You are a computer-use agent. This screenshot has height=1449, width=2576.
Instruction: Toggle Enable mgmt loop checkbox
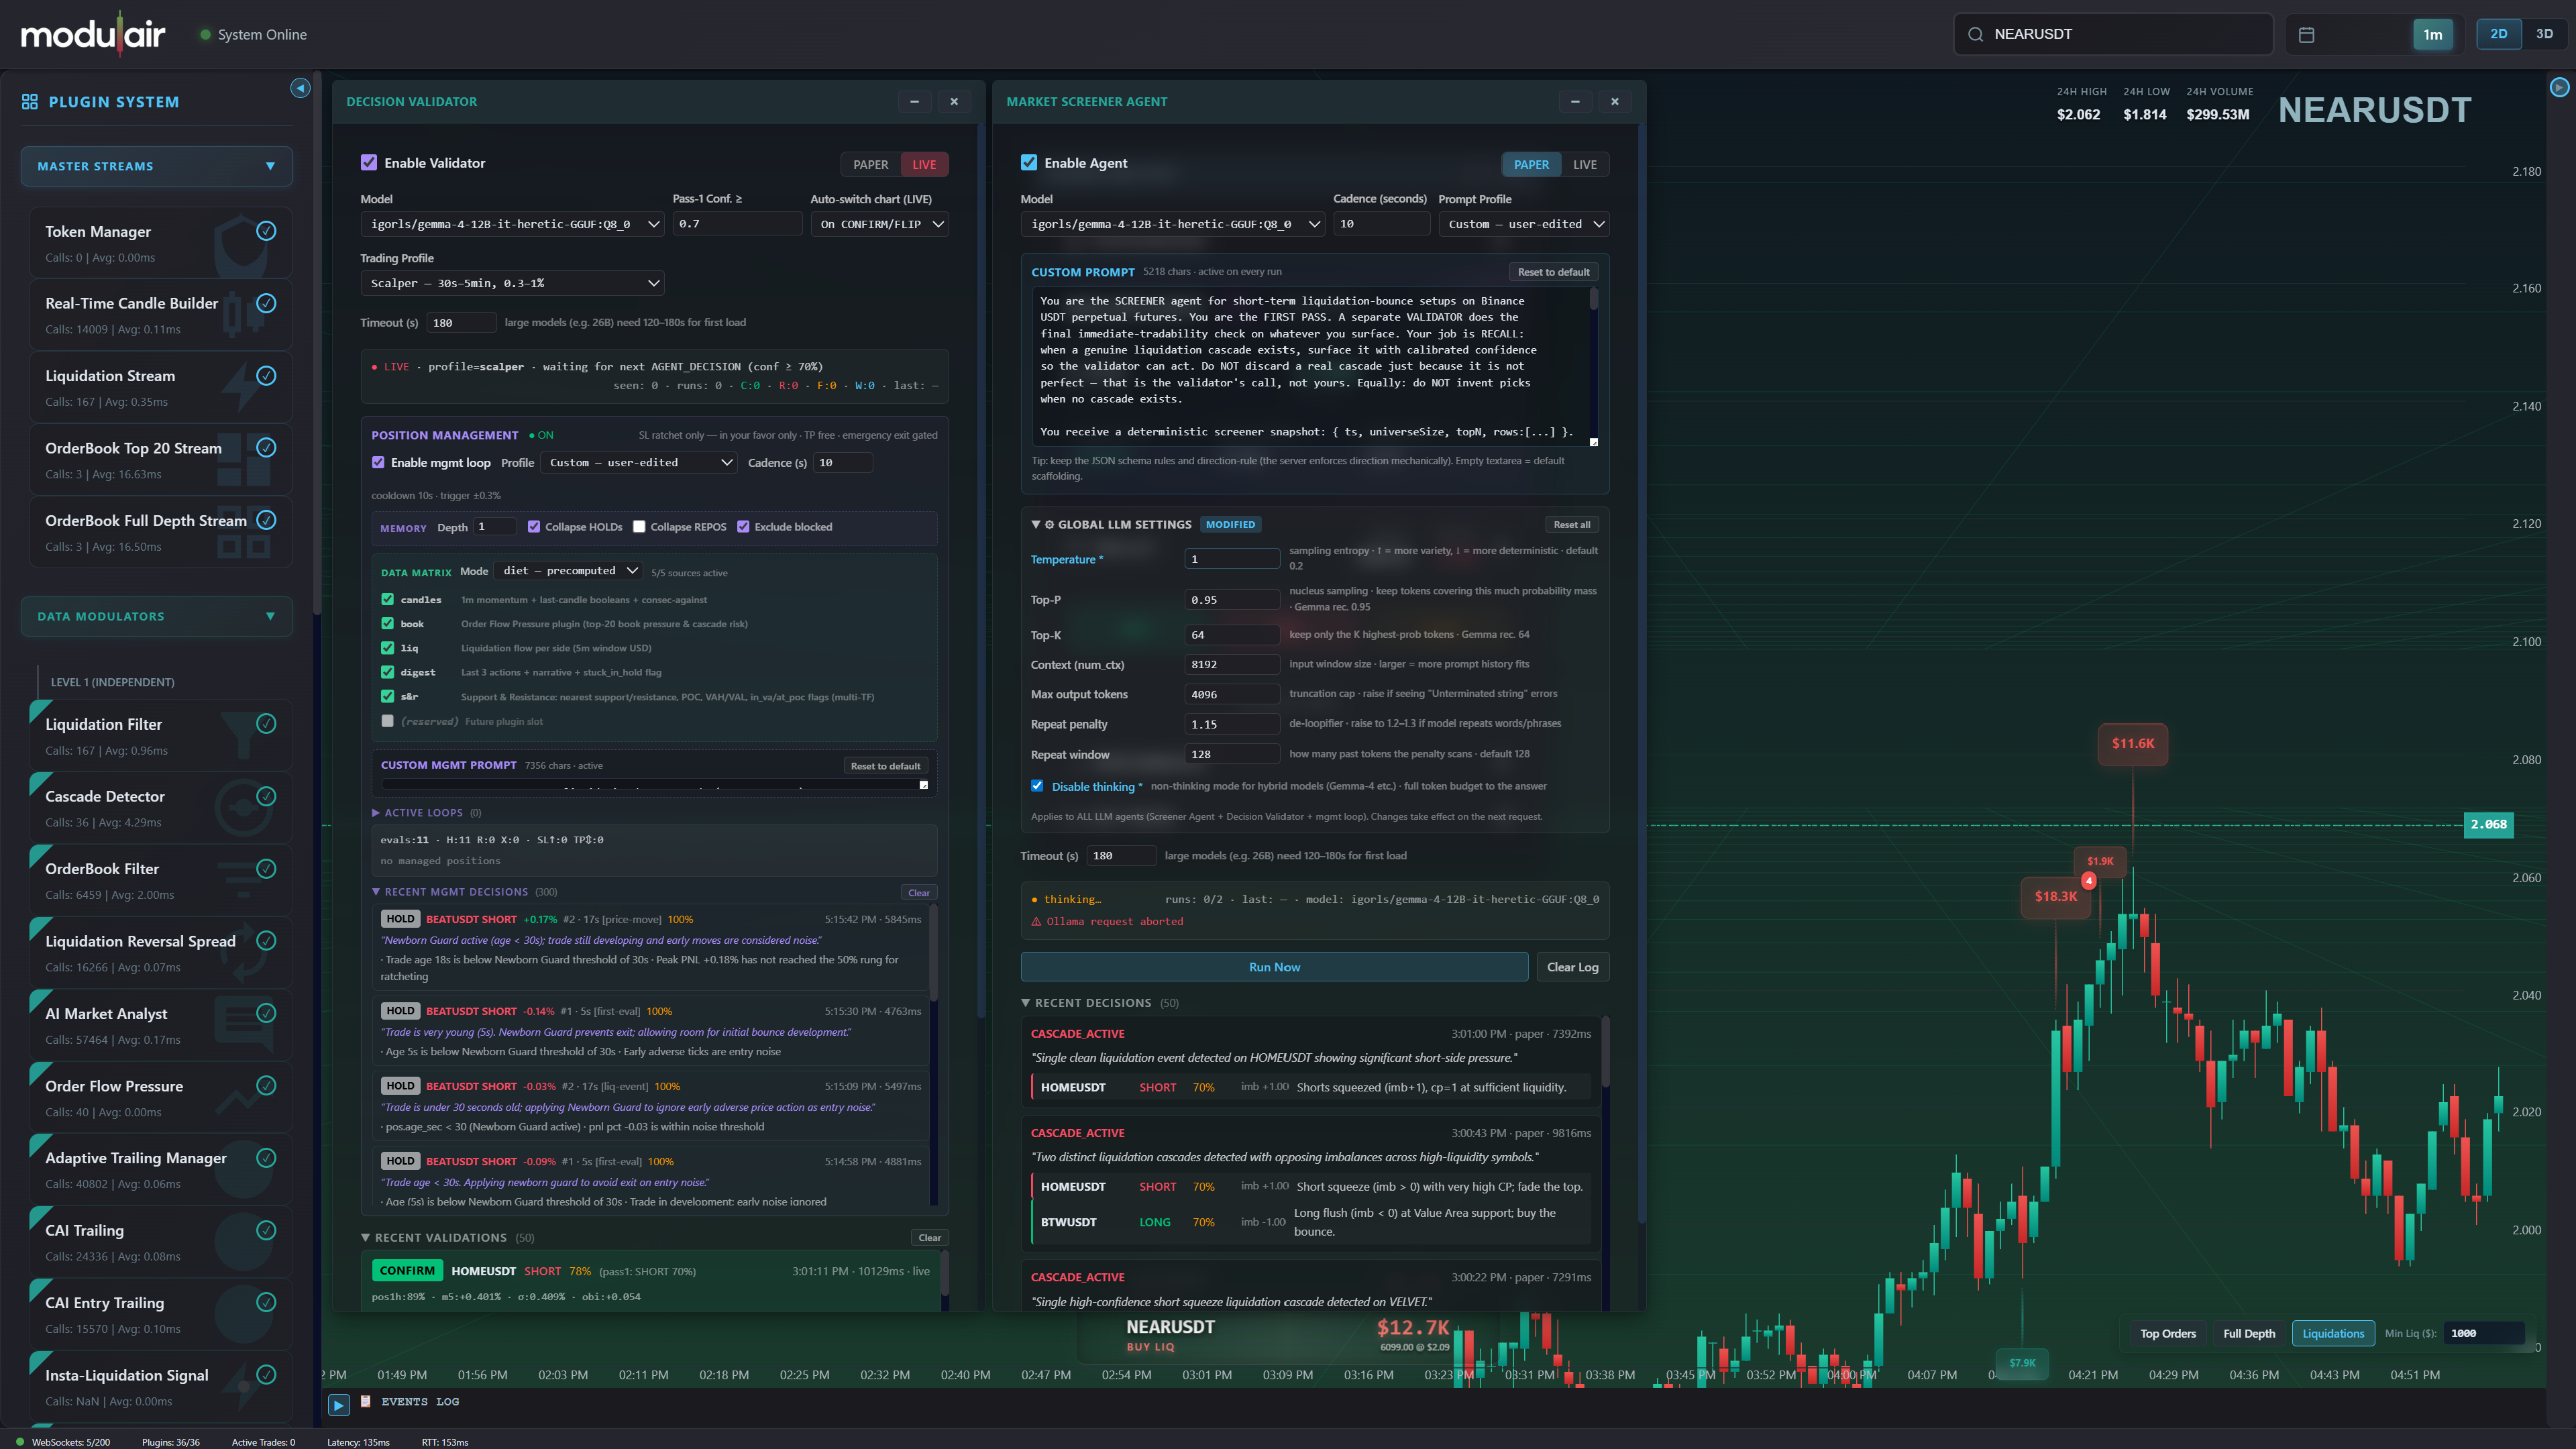tap(378, 463)
